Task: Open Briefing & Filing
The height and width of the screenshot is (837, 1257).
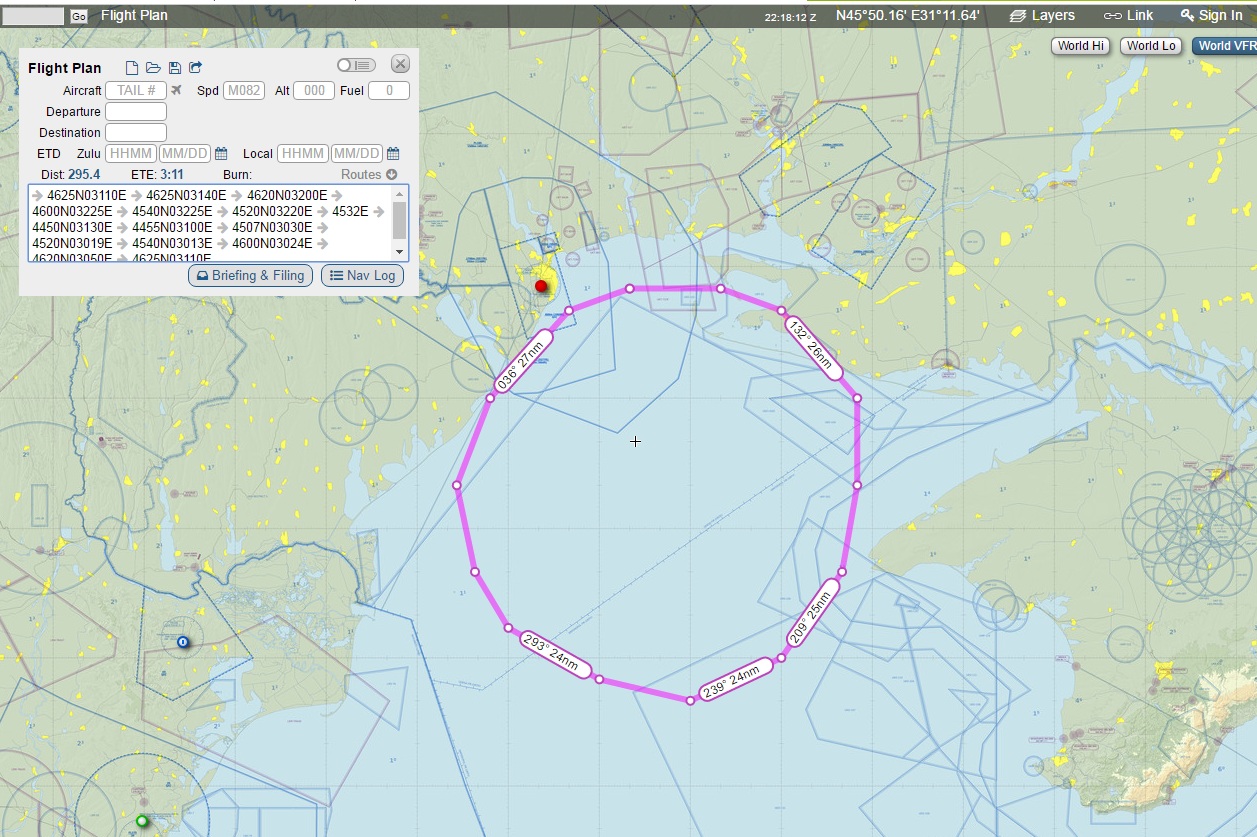Action: tap(251, 276)
